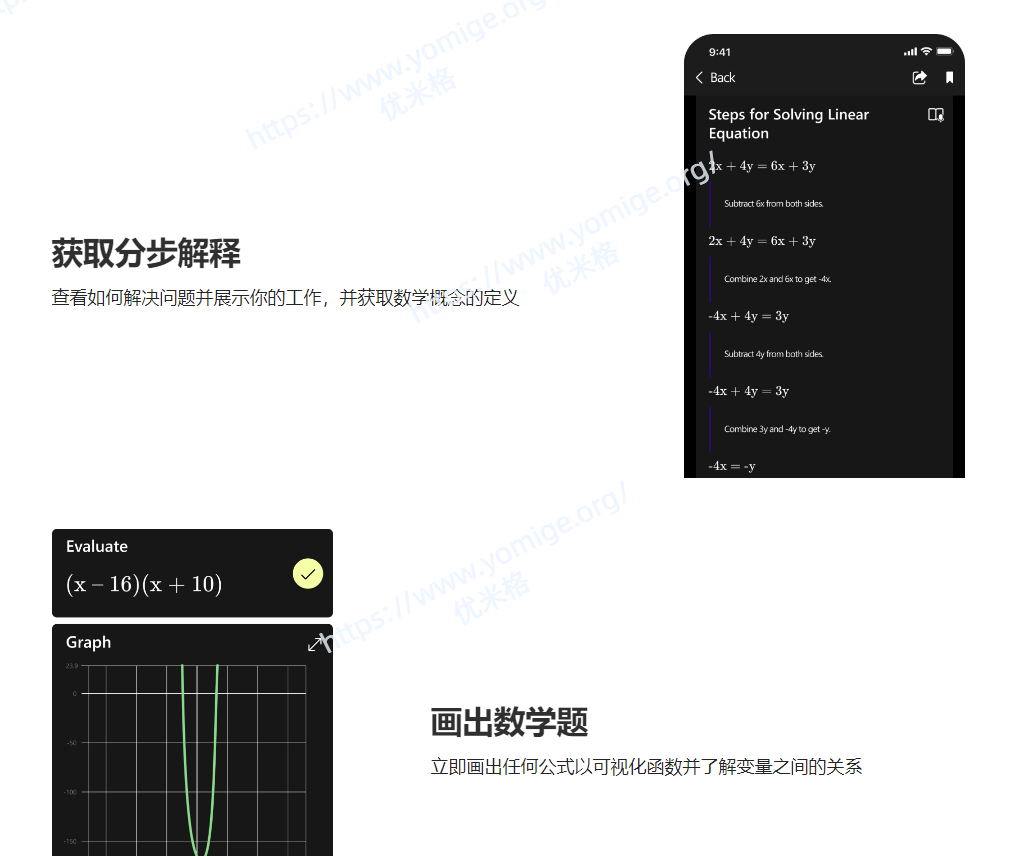Select the equation '-4x = -y'

pos(732,465)
